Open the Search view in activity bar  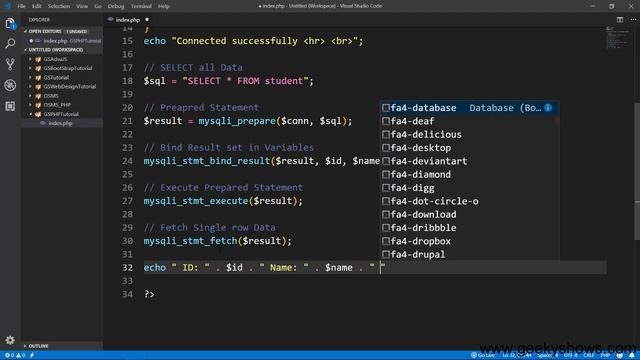[10, 43]
